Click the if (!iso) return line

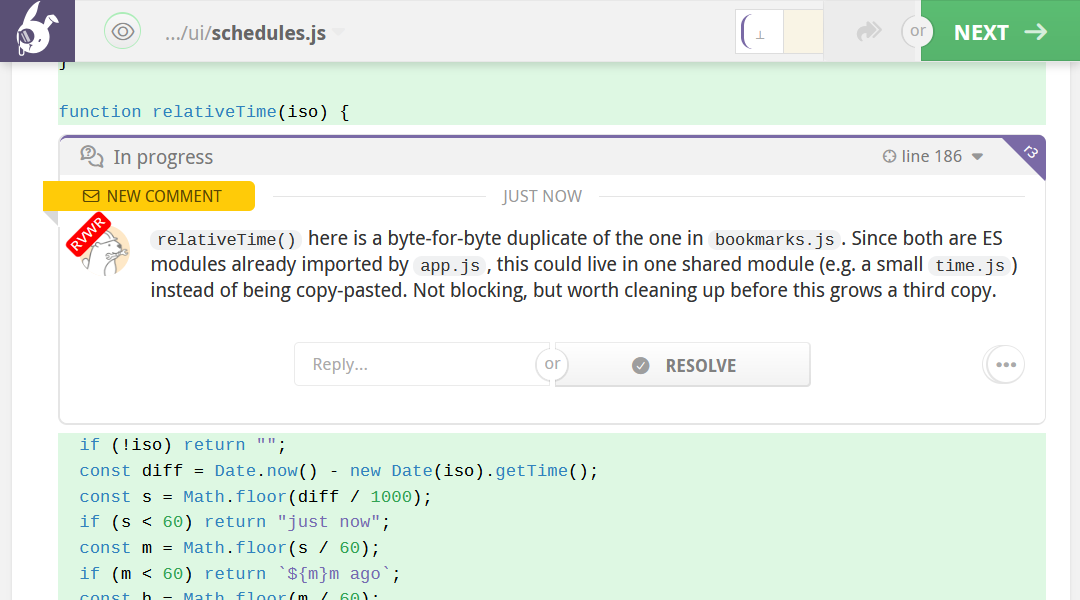pyautogui.click(x=183, y=445)
